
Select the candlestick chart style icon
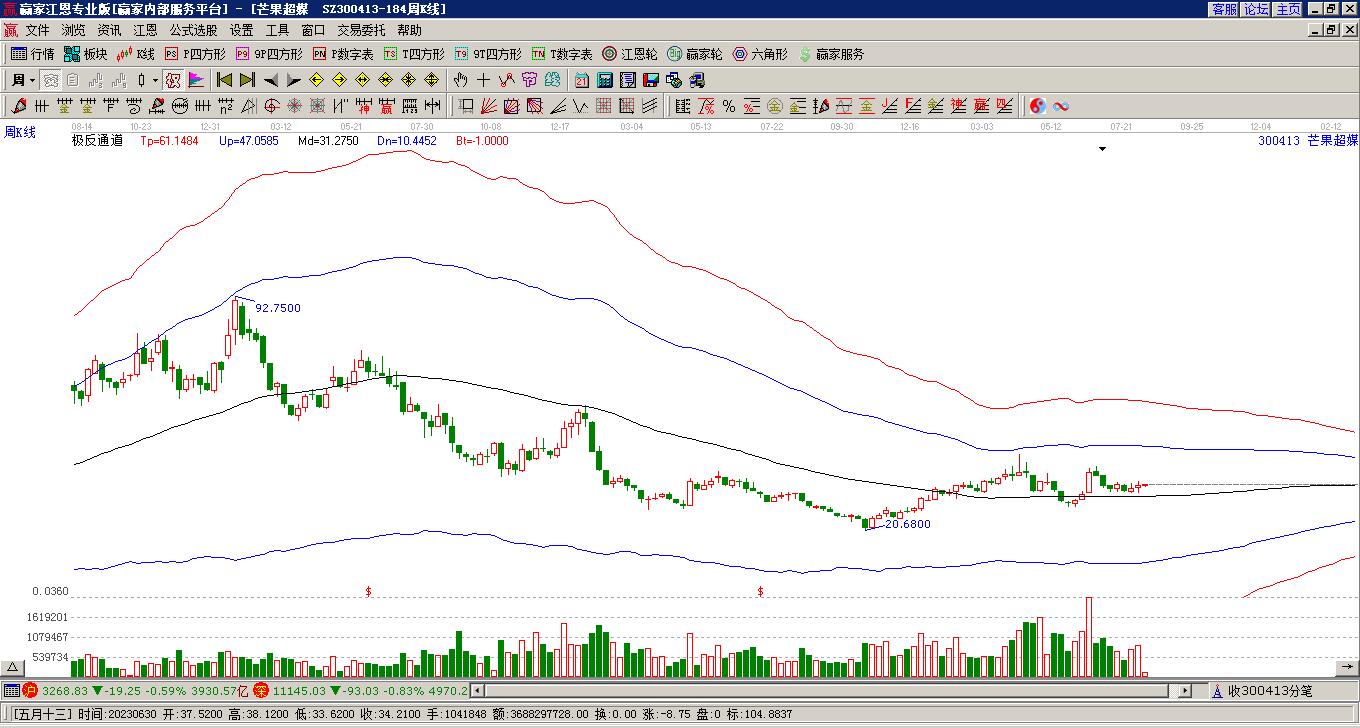142,80
